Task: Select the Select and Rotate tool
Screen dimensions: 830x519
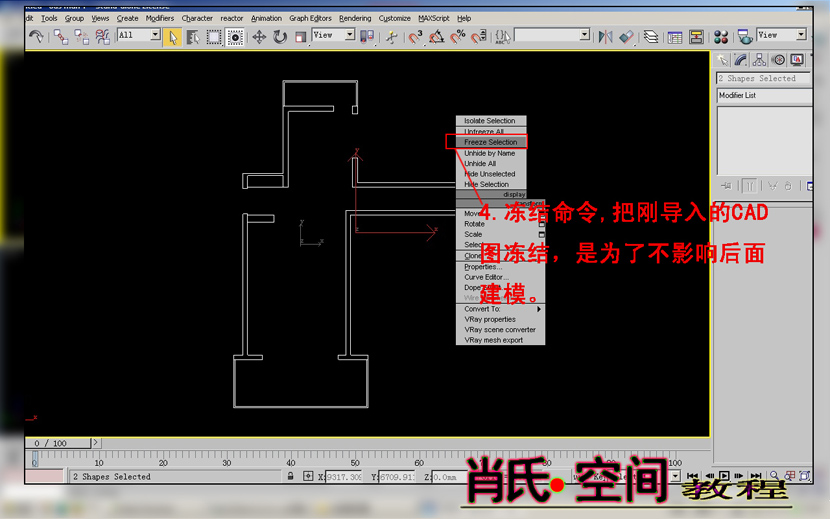Action: pos(279,37)
